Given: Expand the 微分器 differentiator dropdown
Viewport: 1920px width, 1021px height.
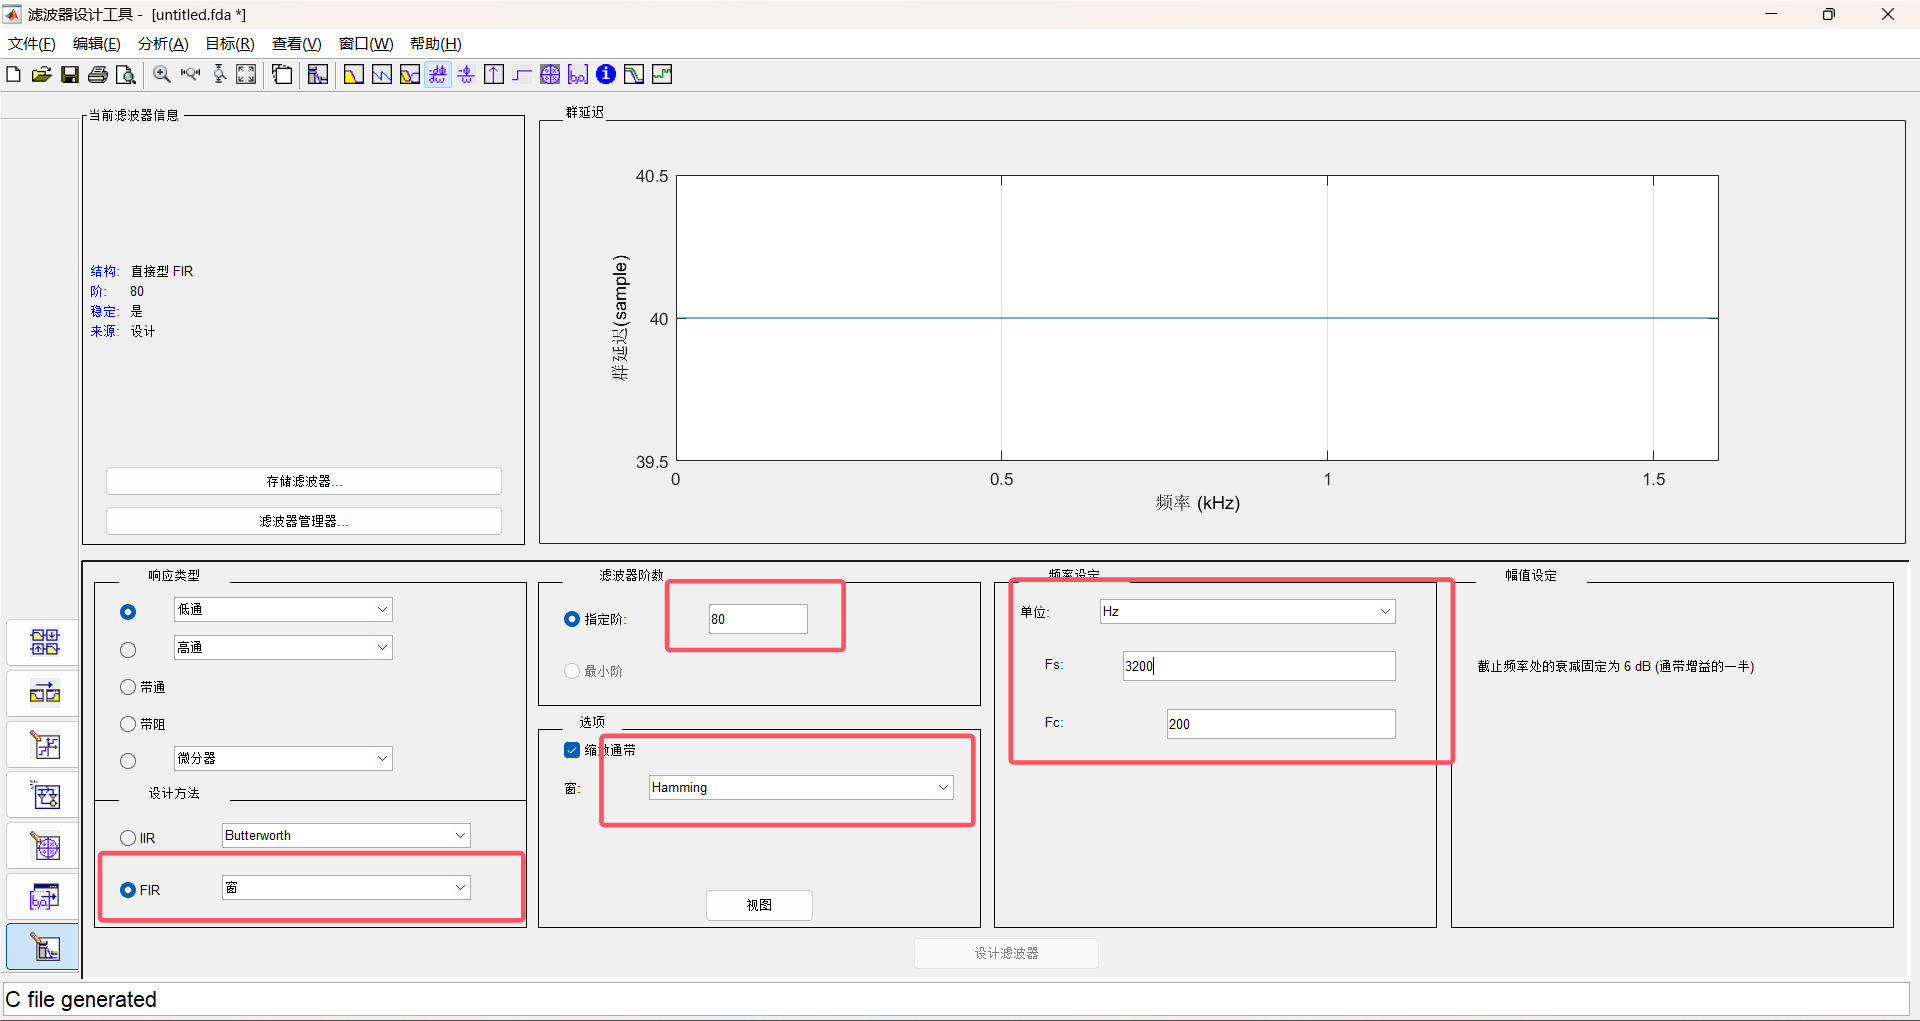Looking at the screenshot, I should coord(283,758).
